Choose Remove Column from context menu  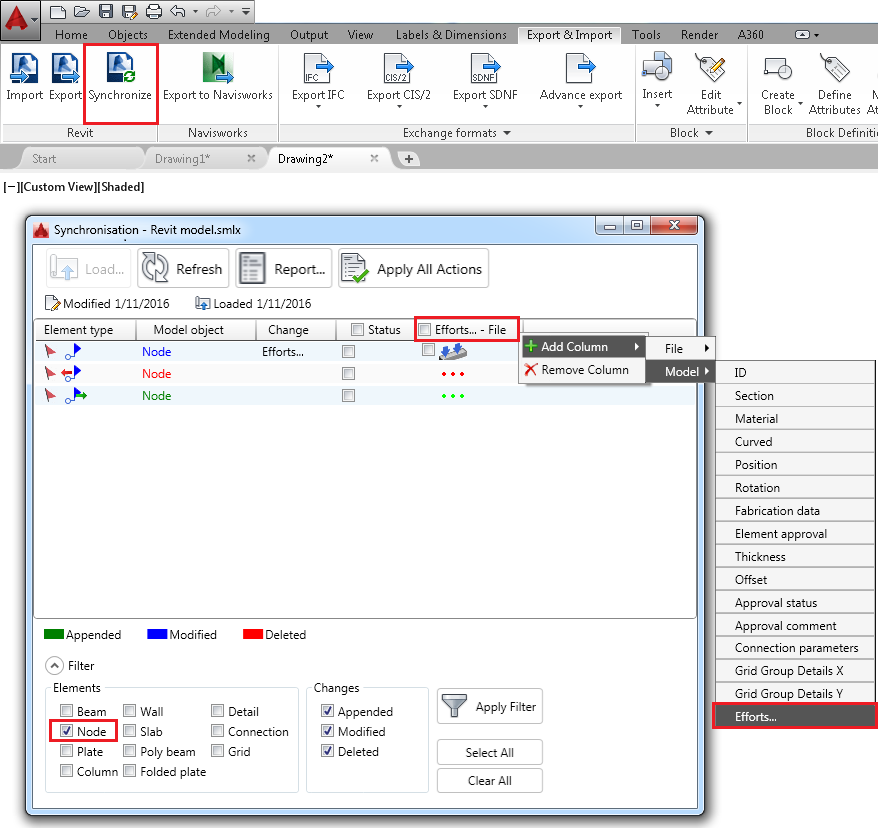583,370
